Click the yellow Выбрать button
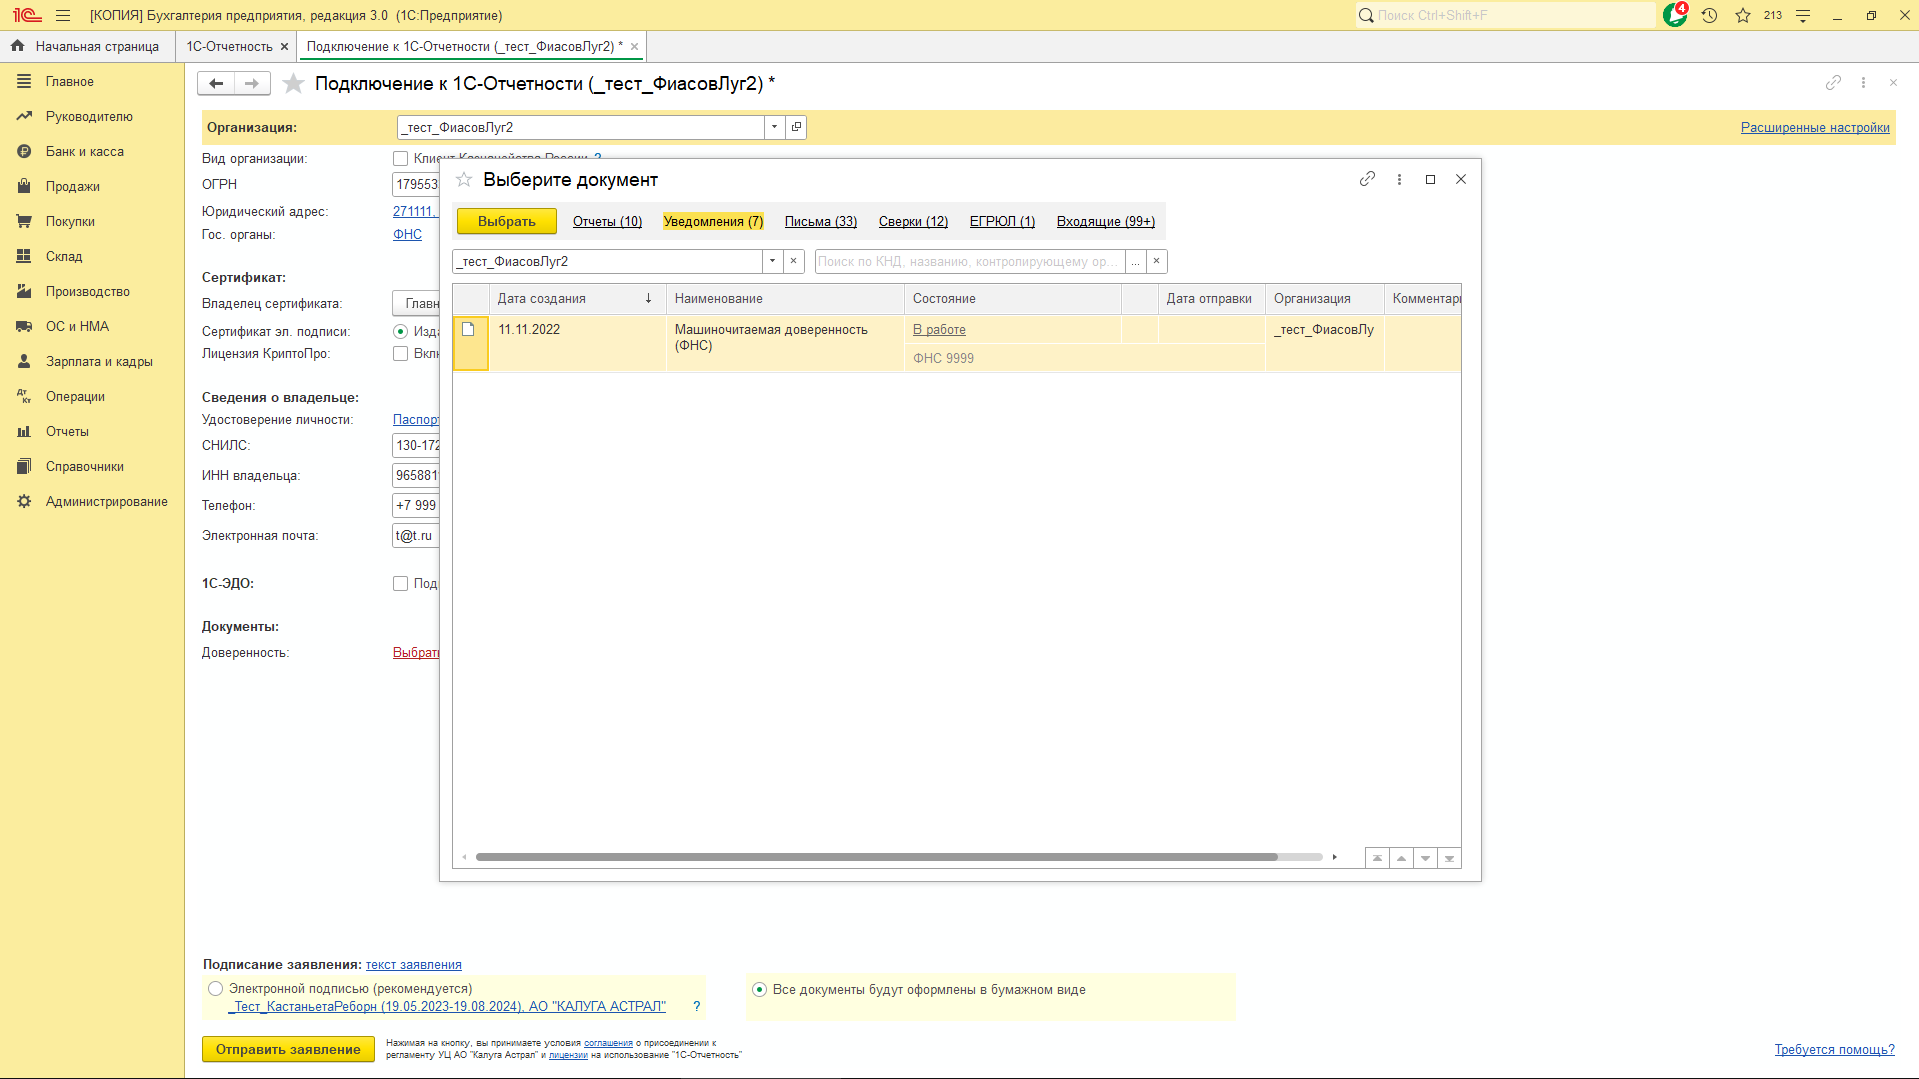Viewport: 1919px width, 1079px height. pyautogui.click(x=507, y=221)
